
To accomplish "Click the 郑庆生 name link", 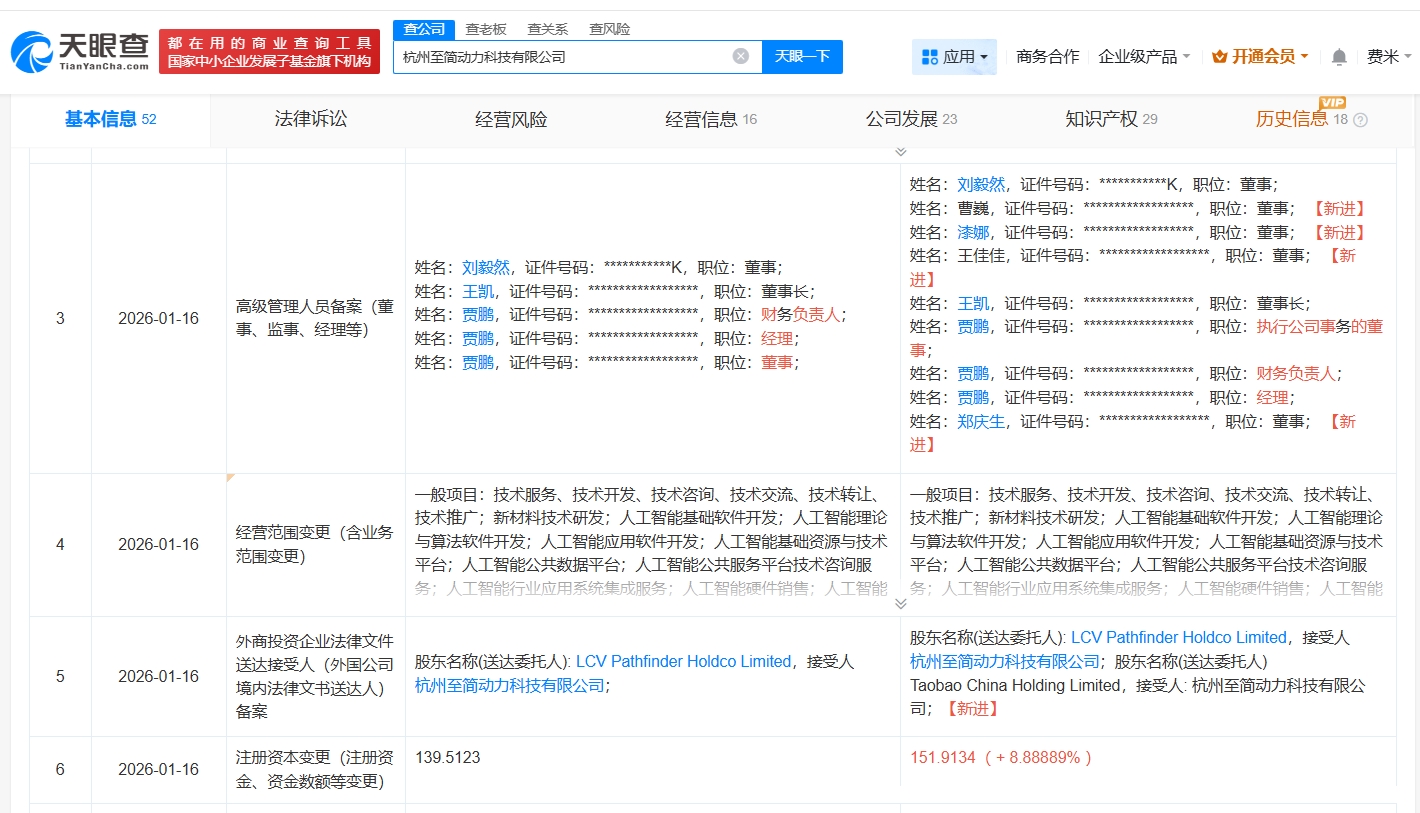I will coord(981,421).
